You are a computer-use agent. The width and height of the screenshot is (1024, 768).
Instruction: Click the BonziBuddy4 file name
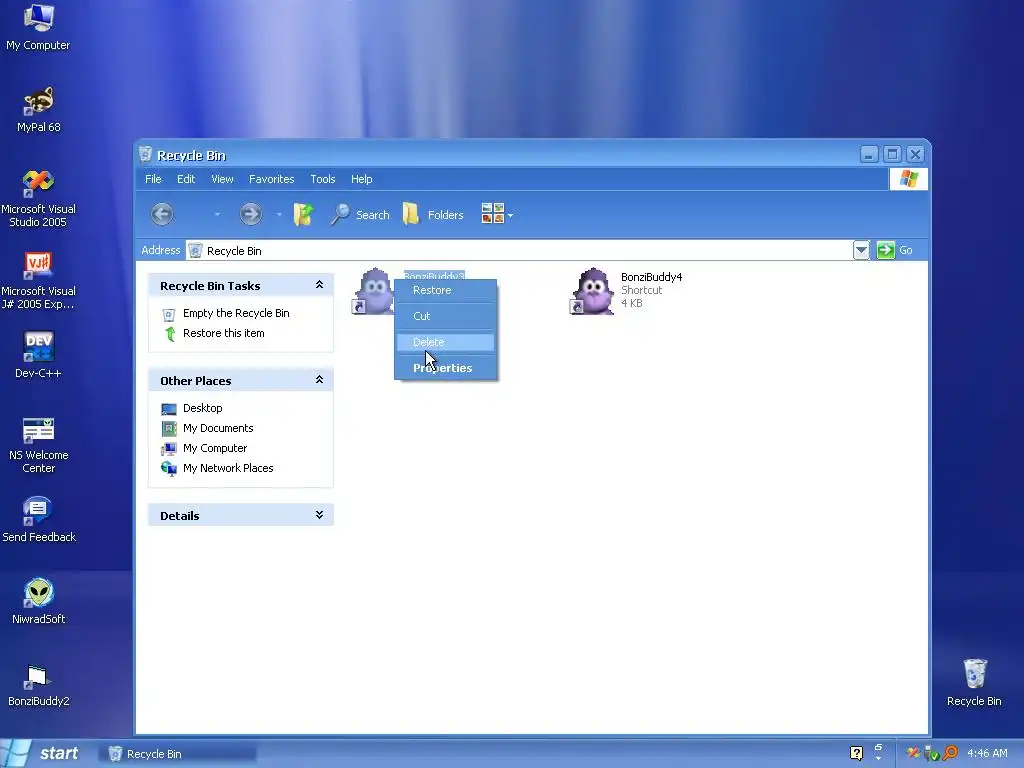651,277
